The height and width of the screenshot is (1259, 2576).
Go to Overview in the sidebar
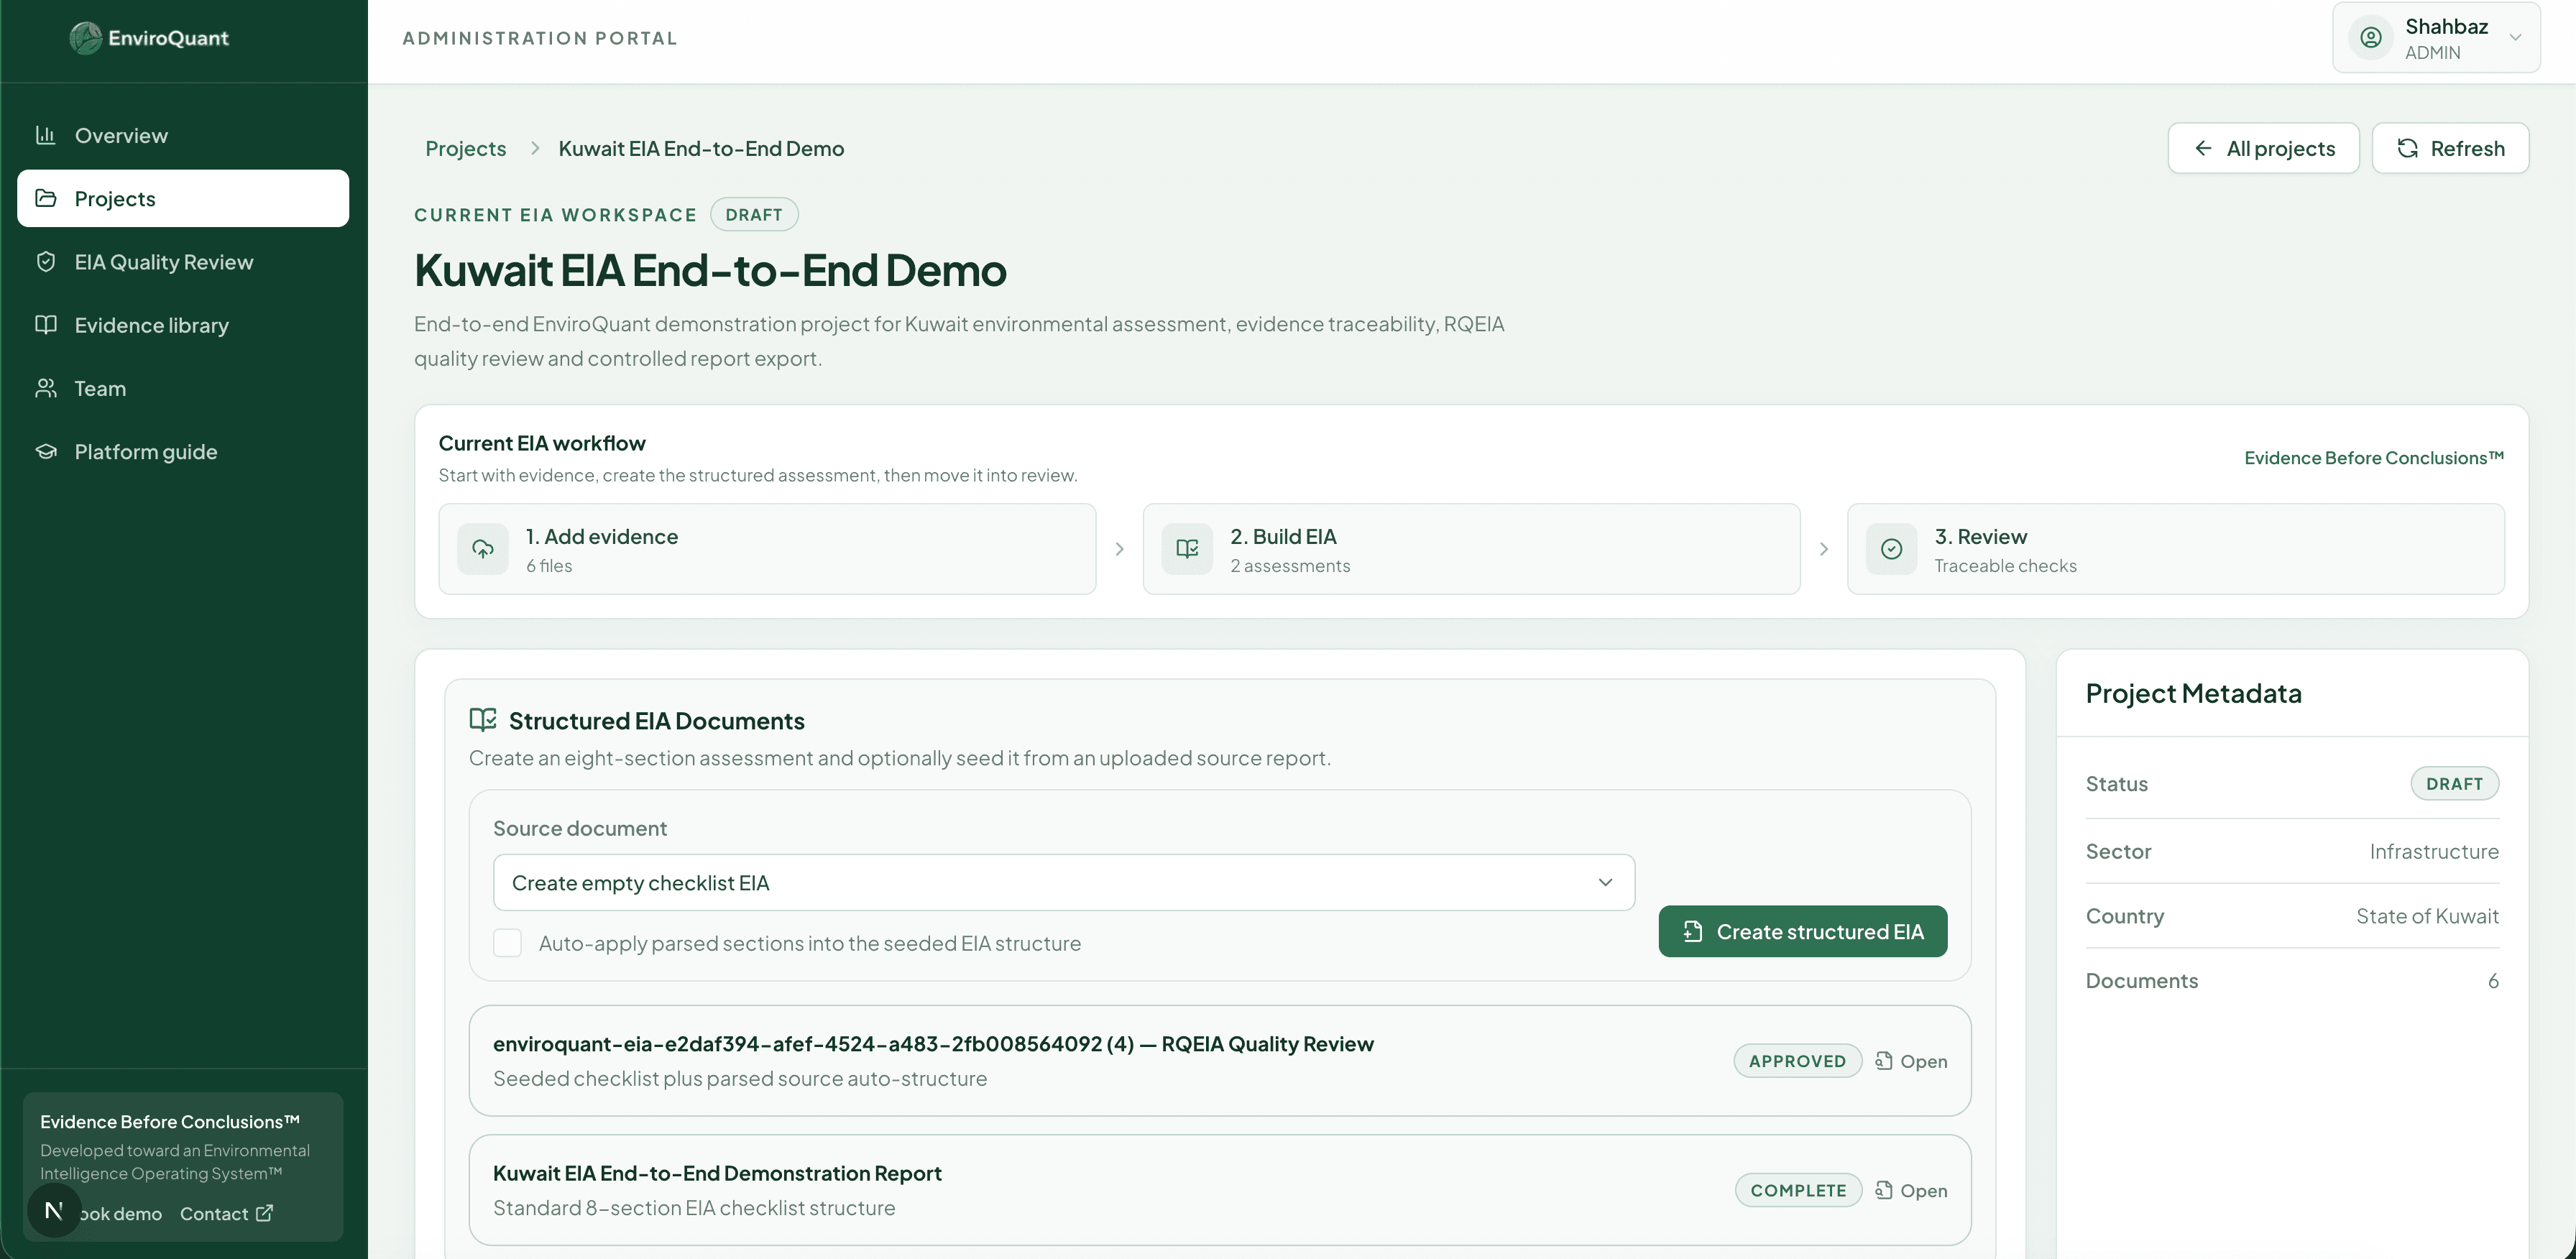(183, 135)
